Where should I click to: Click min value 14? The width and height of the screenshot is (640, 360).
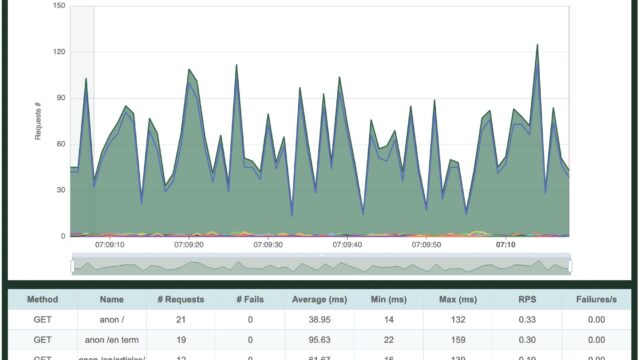coord(389,320)
